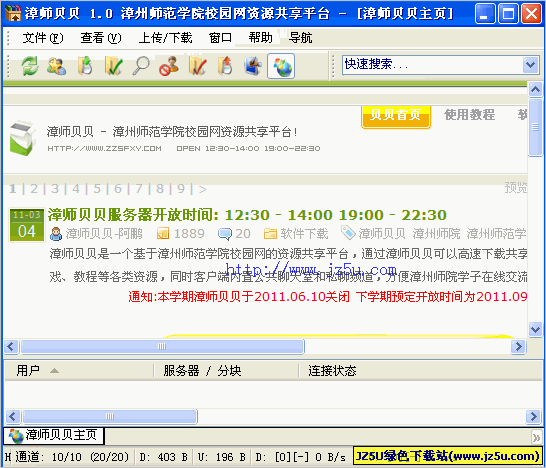Click the 连接状态 column header
This screenshot has height=468, width=546.
pyautogui.click(x=332, y=370)
